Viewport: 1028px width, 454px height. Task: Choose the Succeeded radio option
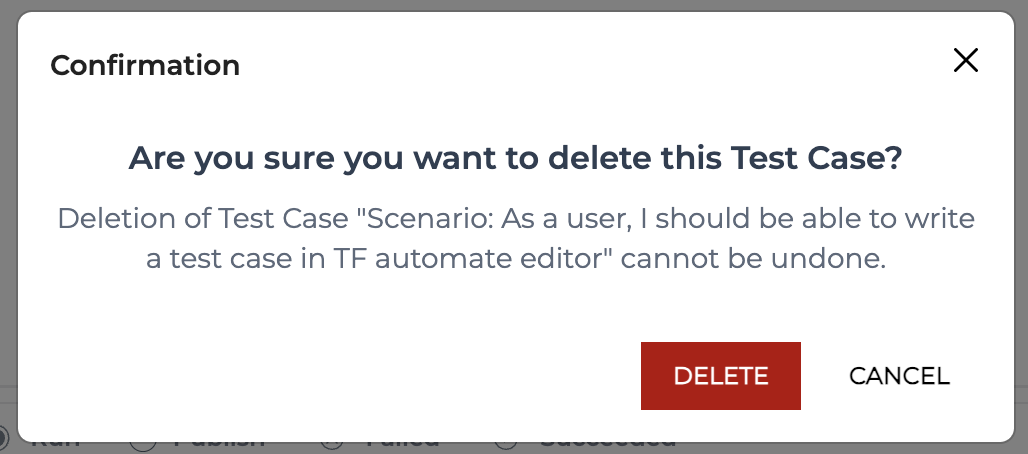tap(507, 444)
